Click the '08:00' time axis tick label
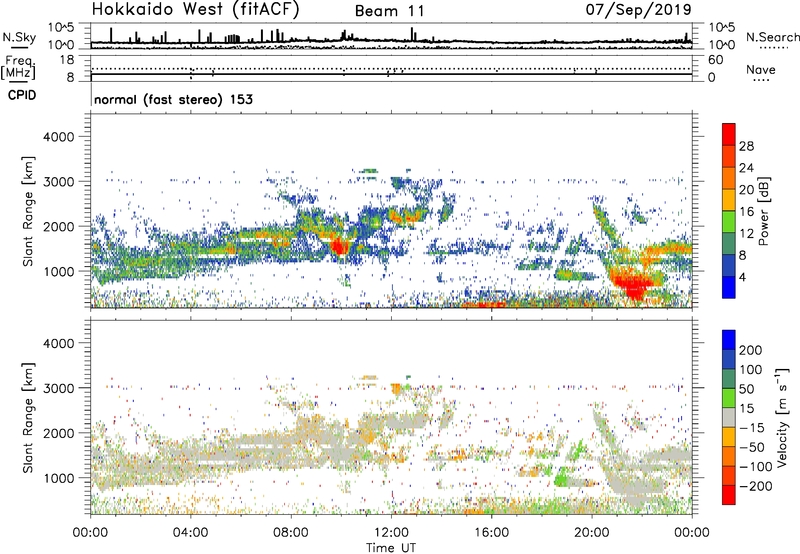This screenshot has width=800, height=554. click(x=291, y=533)
